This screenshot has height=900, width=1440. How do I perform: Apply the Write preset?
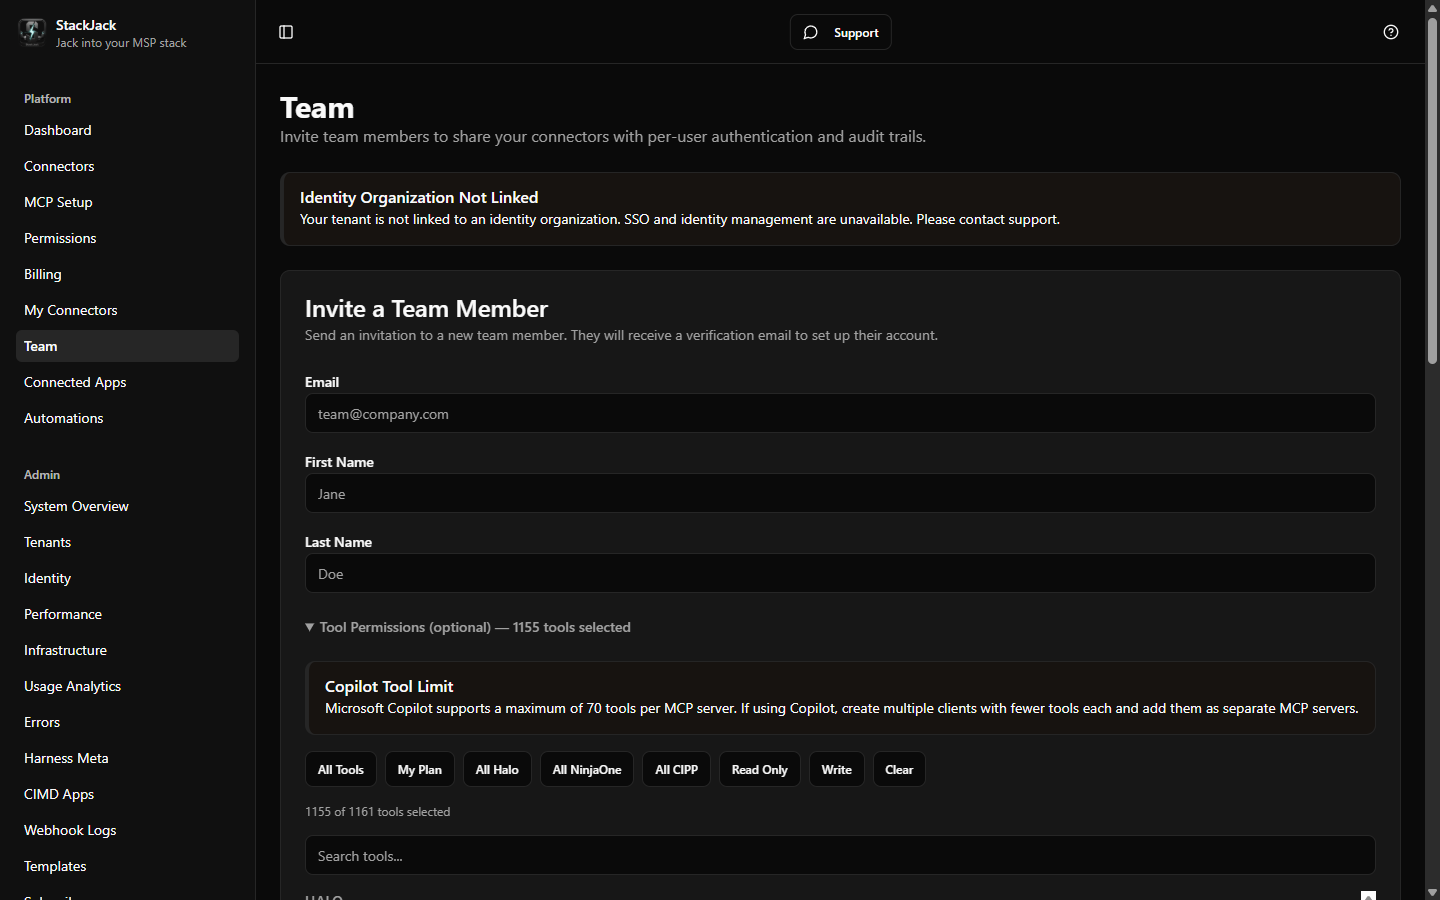tap(837, 769)
